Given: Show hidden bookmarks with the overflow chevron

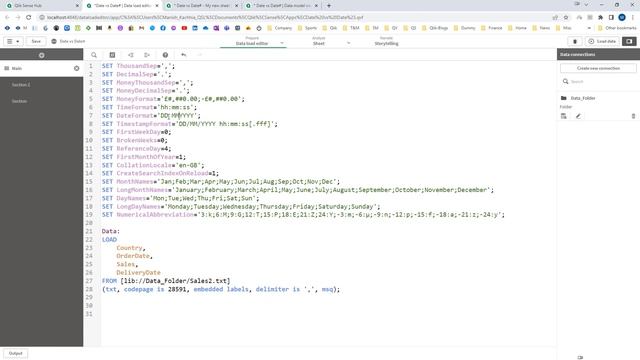Looking at the screenshot, I should pos(589,28).
